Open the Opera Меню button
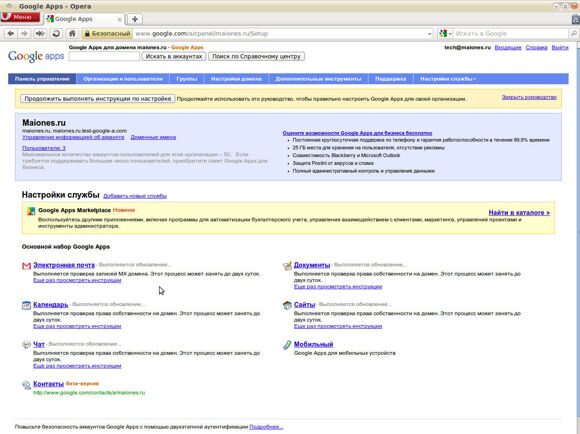The image size is (580, 434). click(x=20, y=17)
